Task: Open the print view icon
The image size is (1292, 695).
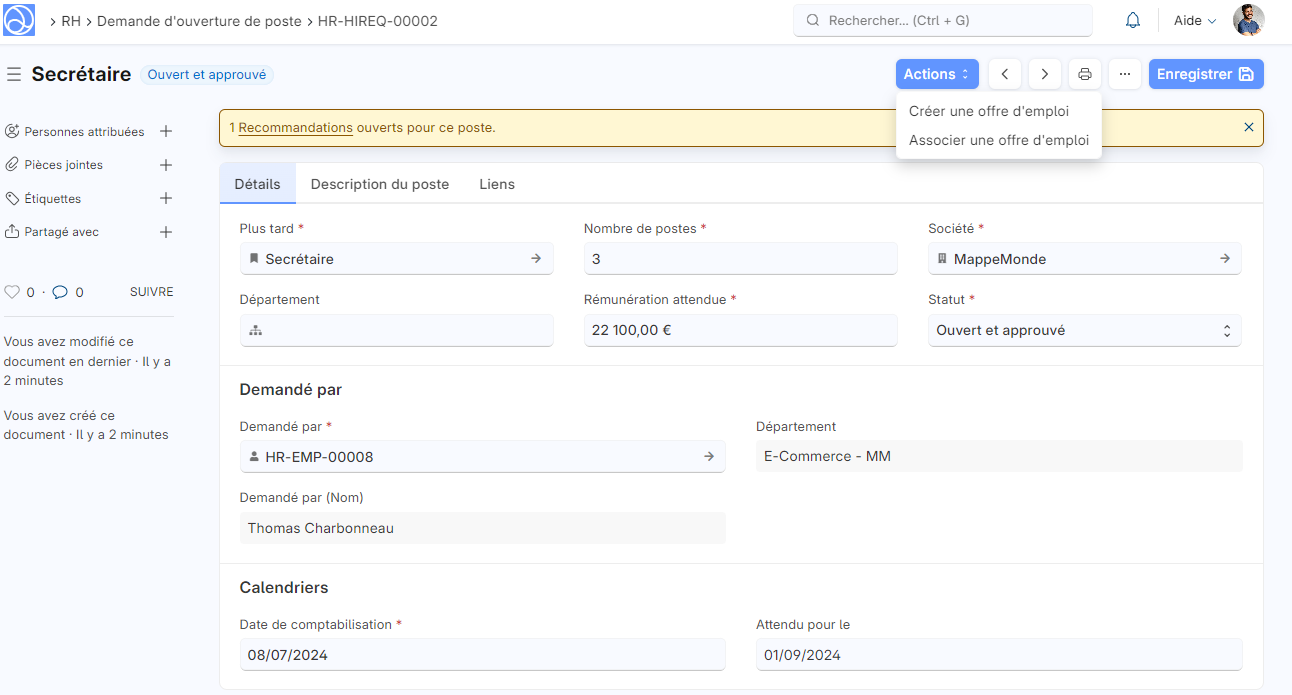Action: [1084, 73]
